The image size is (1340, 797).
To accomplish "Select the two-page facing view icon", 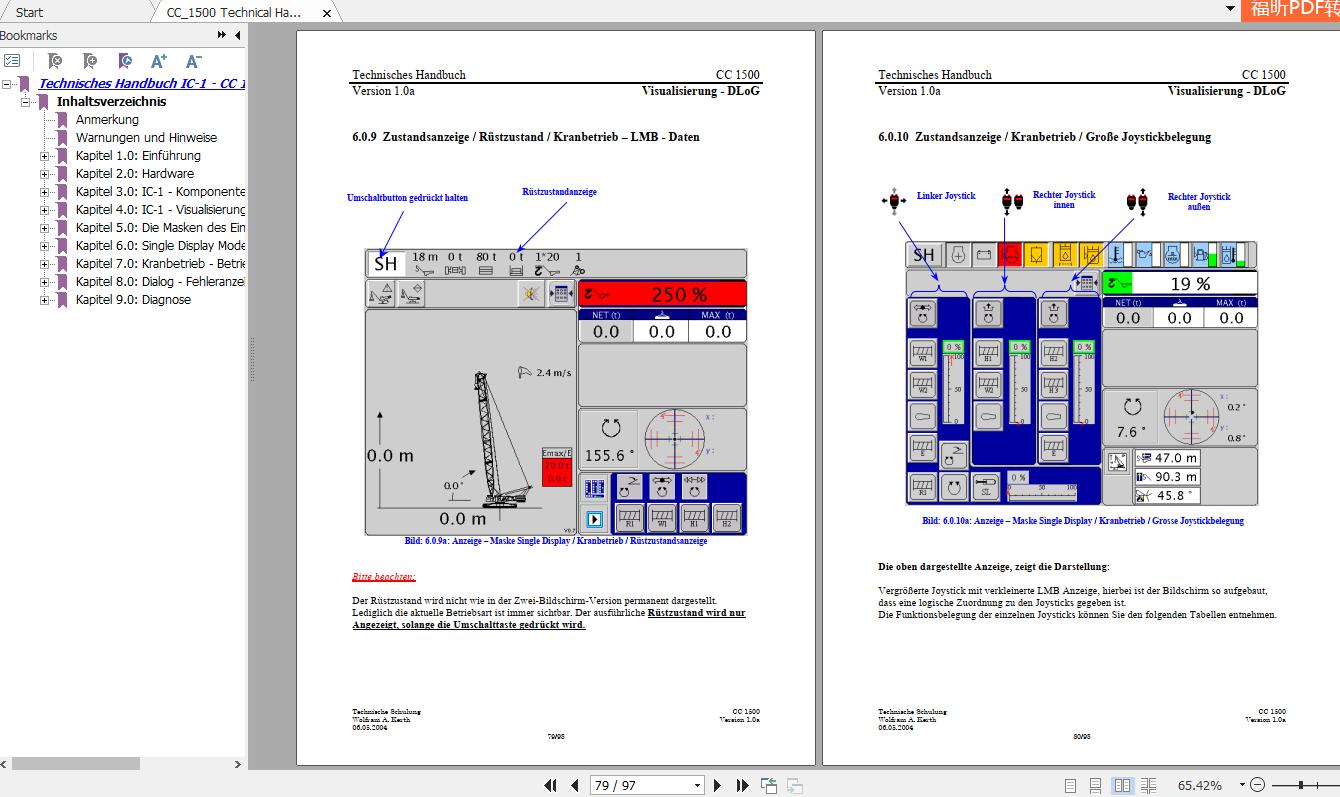I will click(1122, 784).
